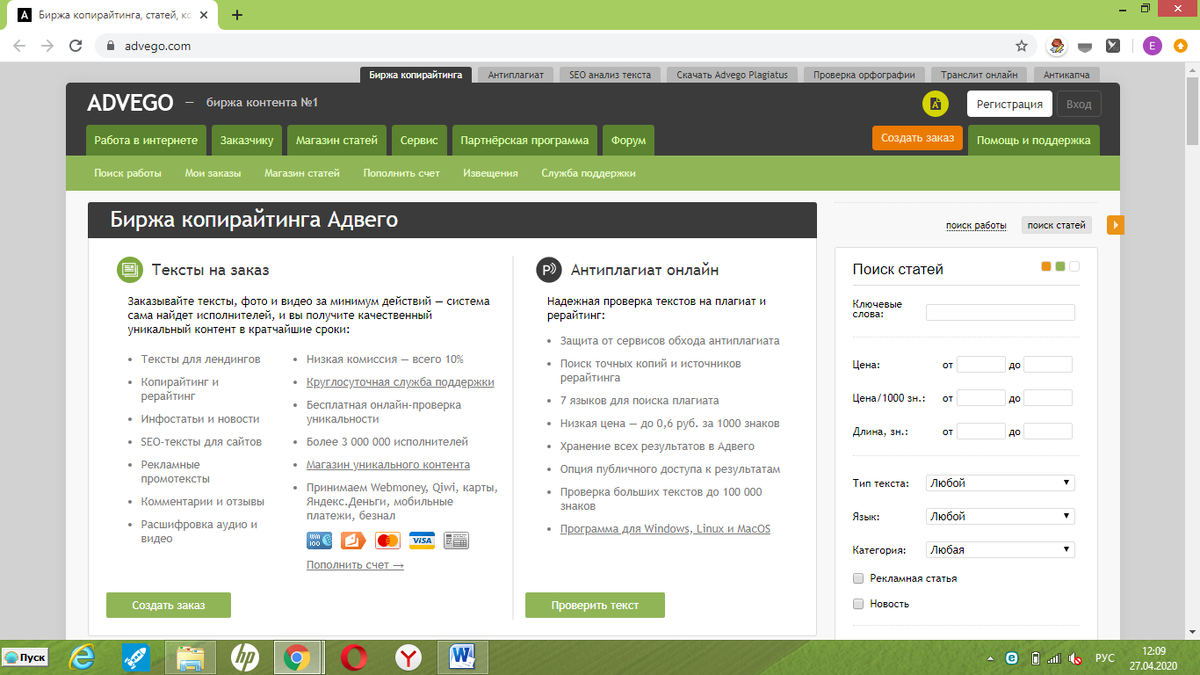The height and width of the screenshot is (675, 1200).
Task: Click the gray shield extension icon
Action: (x=1085, y=46)
